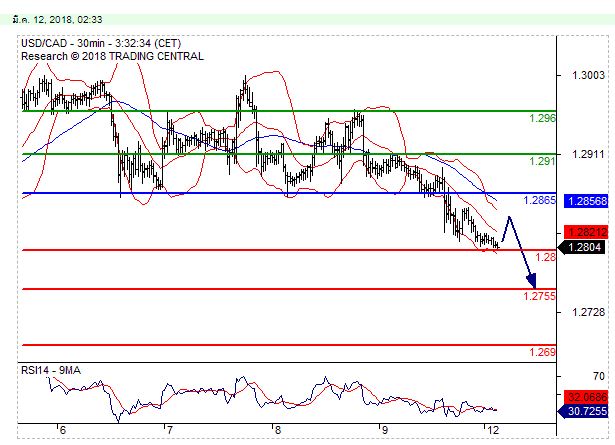
Task: Click the red 1.2755 support label
Action: [540, 296]
